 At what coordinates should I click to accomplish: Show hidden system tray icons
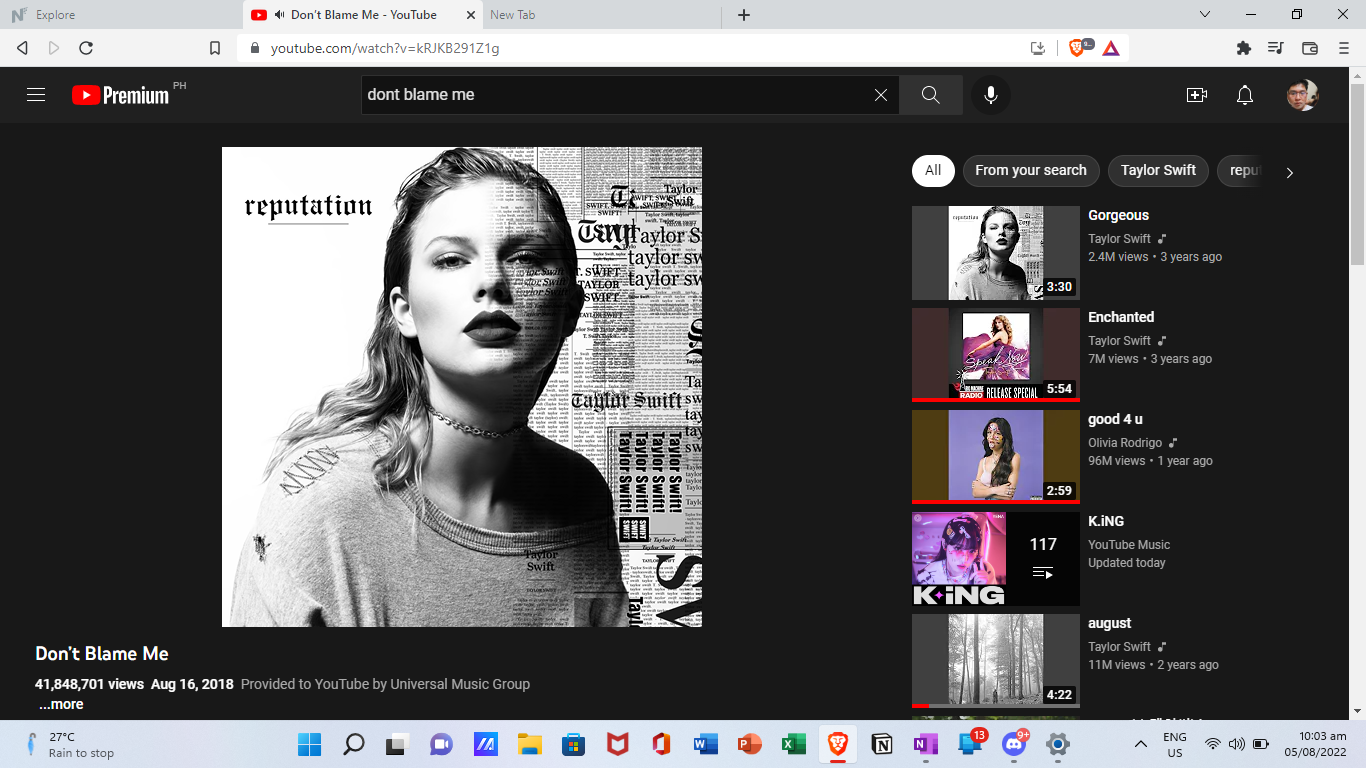(x=1140, y=744)
